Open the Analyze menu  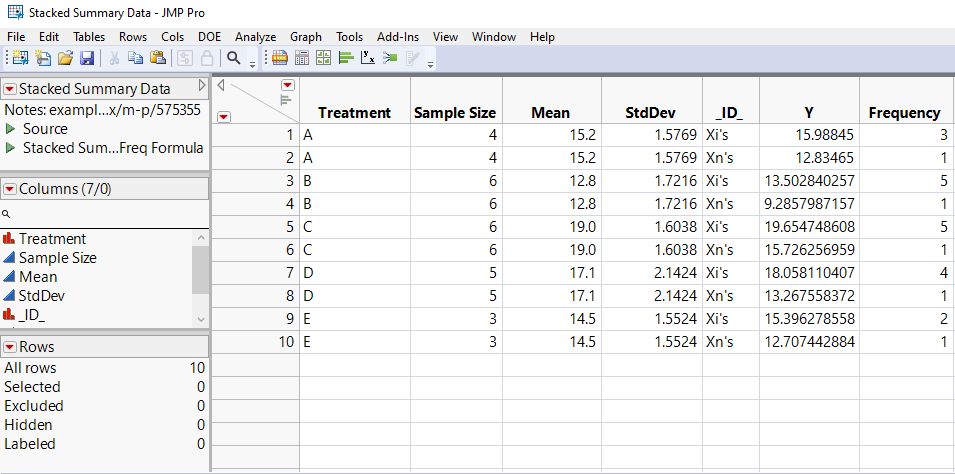pos(255,37)
